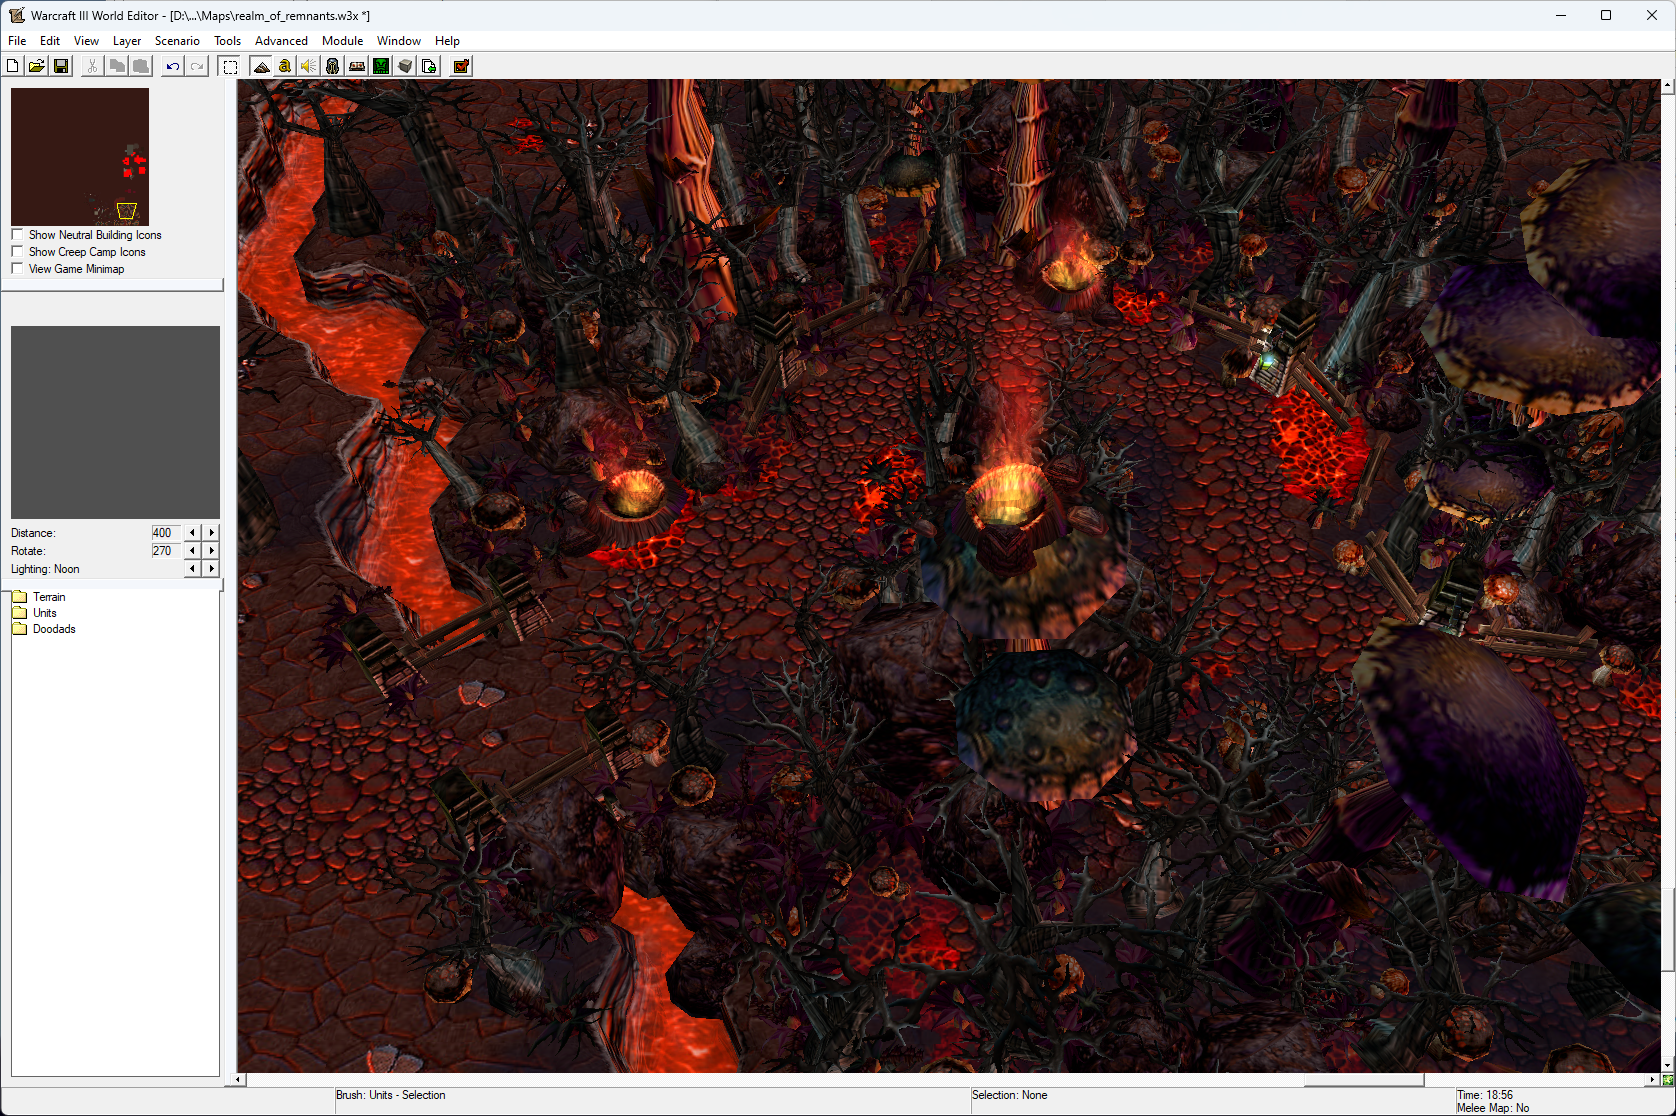Click the Cut scissors toolbar icon
1676x1116 pixels.
click(x=92, y=66)
